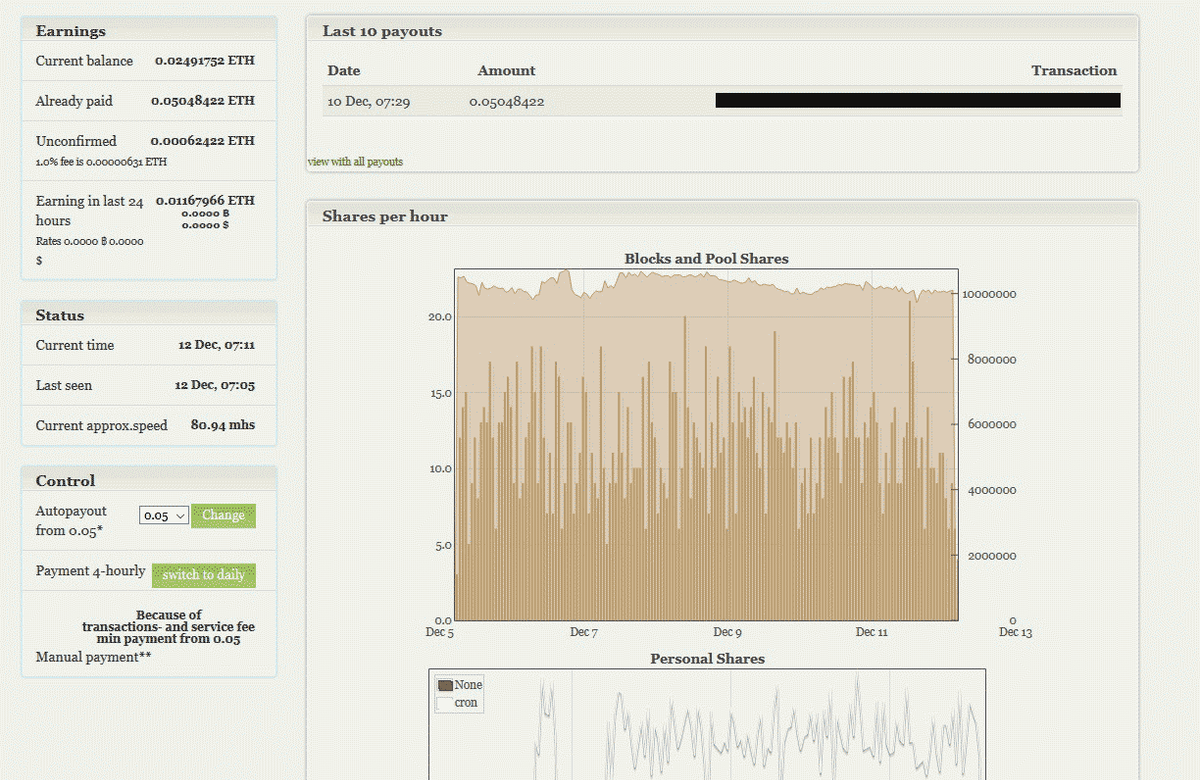The width and height of the screenshot is (1200, 780).
Task: Click the Status panel header
Action: (60, 315)
